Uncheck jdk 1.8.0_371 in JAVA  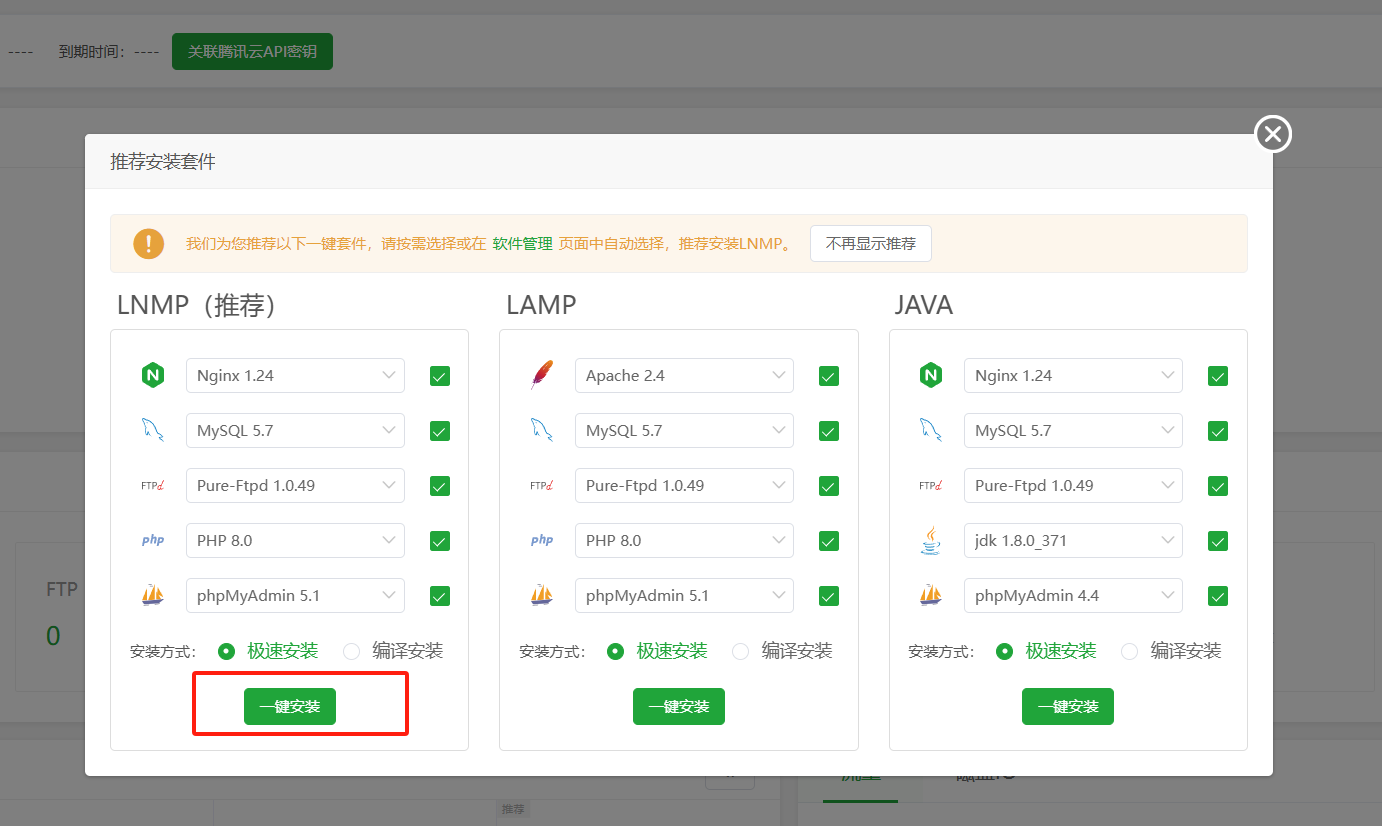click(x=1218, y=541)
